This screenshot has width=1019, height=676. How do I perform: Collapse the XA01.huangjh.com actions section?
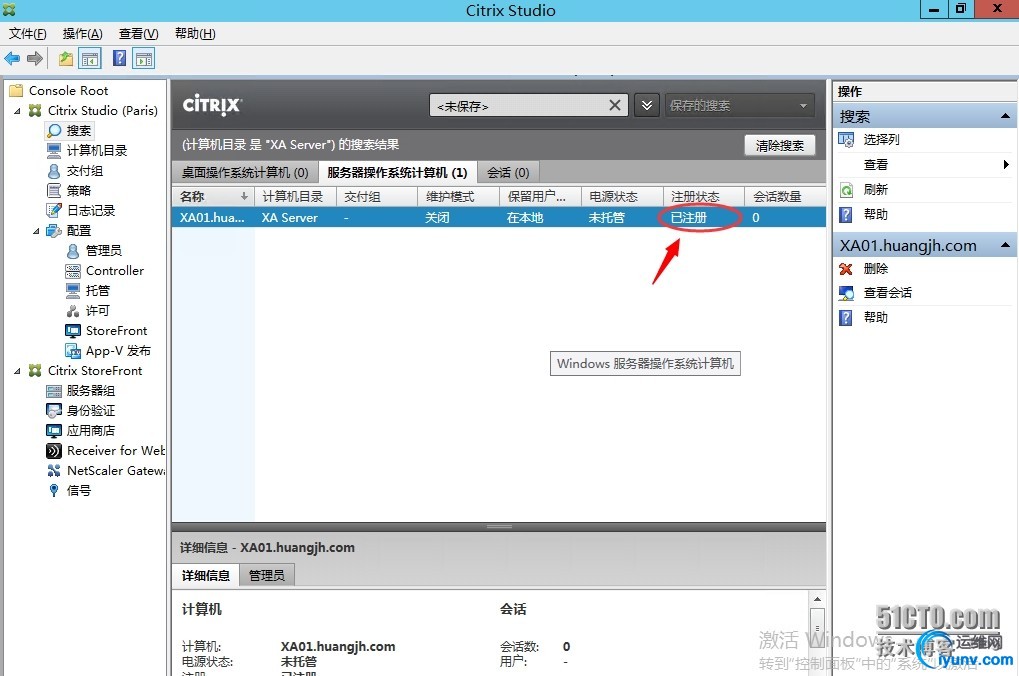(1005, 245)
